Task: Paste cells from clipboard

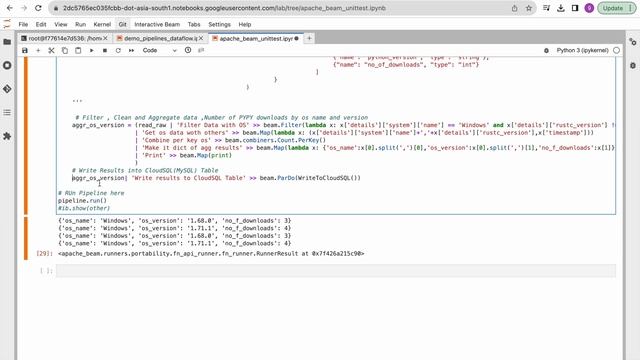Action: 78,51
